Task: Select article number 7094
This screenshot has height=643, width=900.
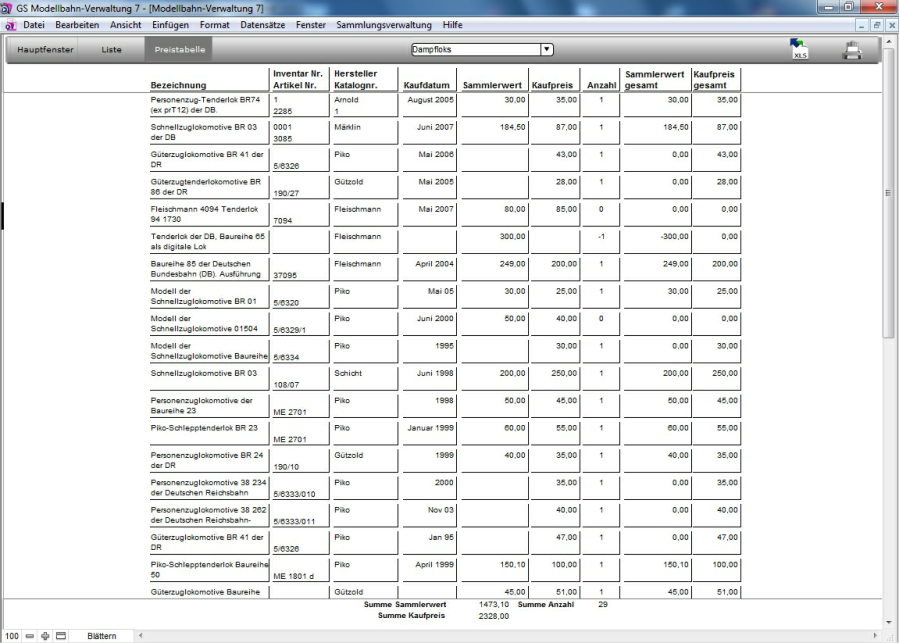Action: [282, 220]
